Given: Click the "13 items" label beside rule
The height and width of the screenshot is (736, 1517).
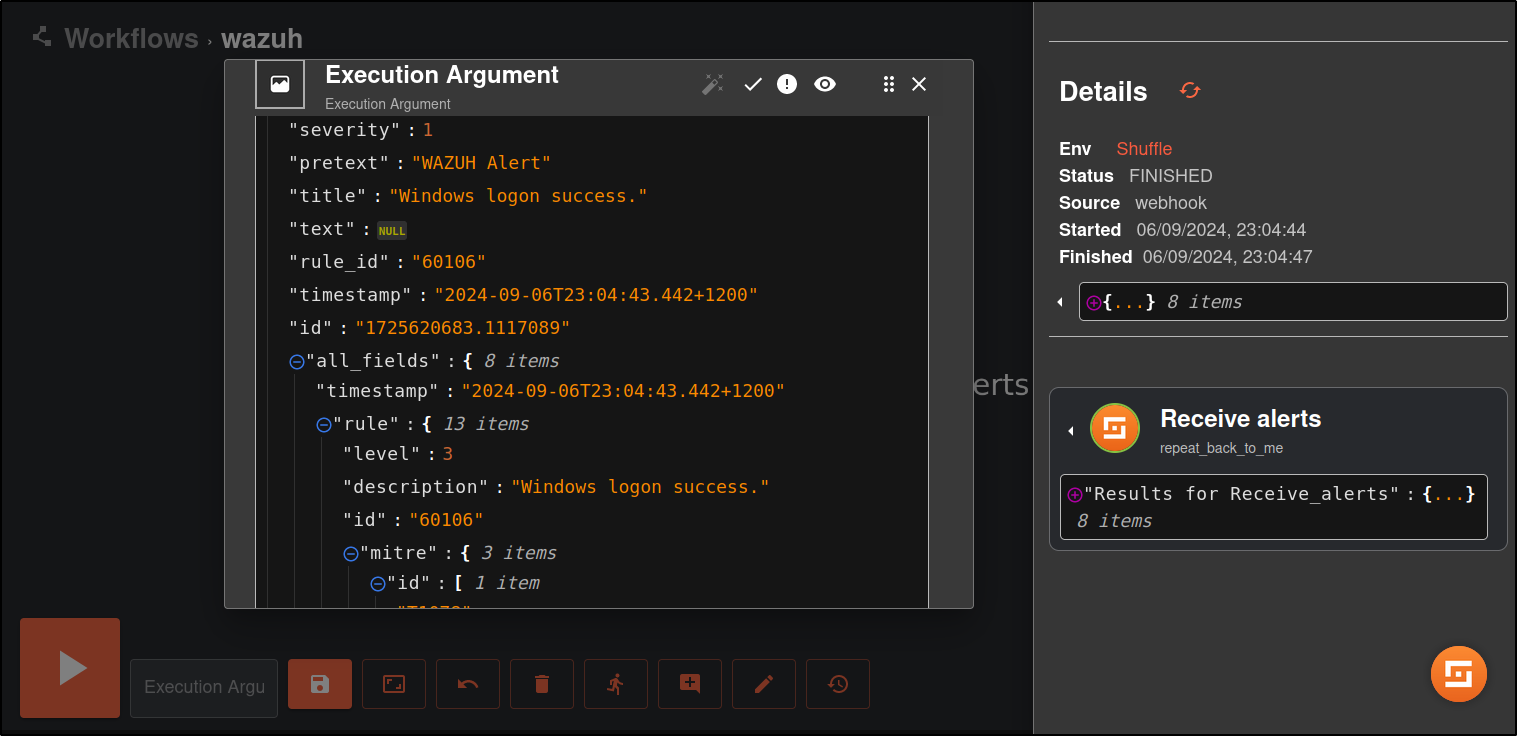Looking at the screenshot, I should click(486, 424).
